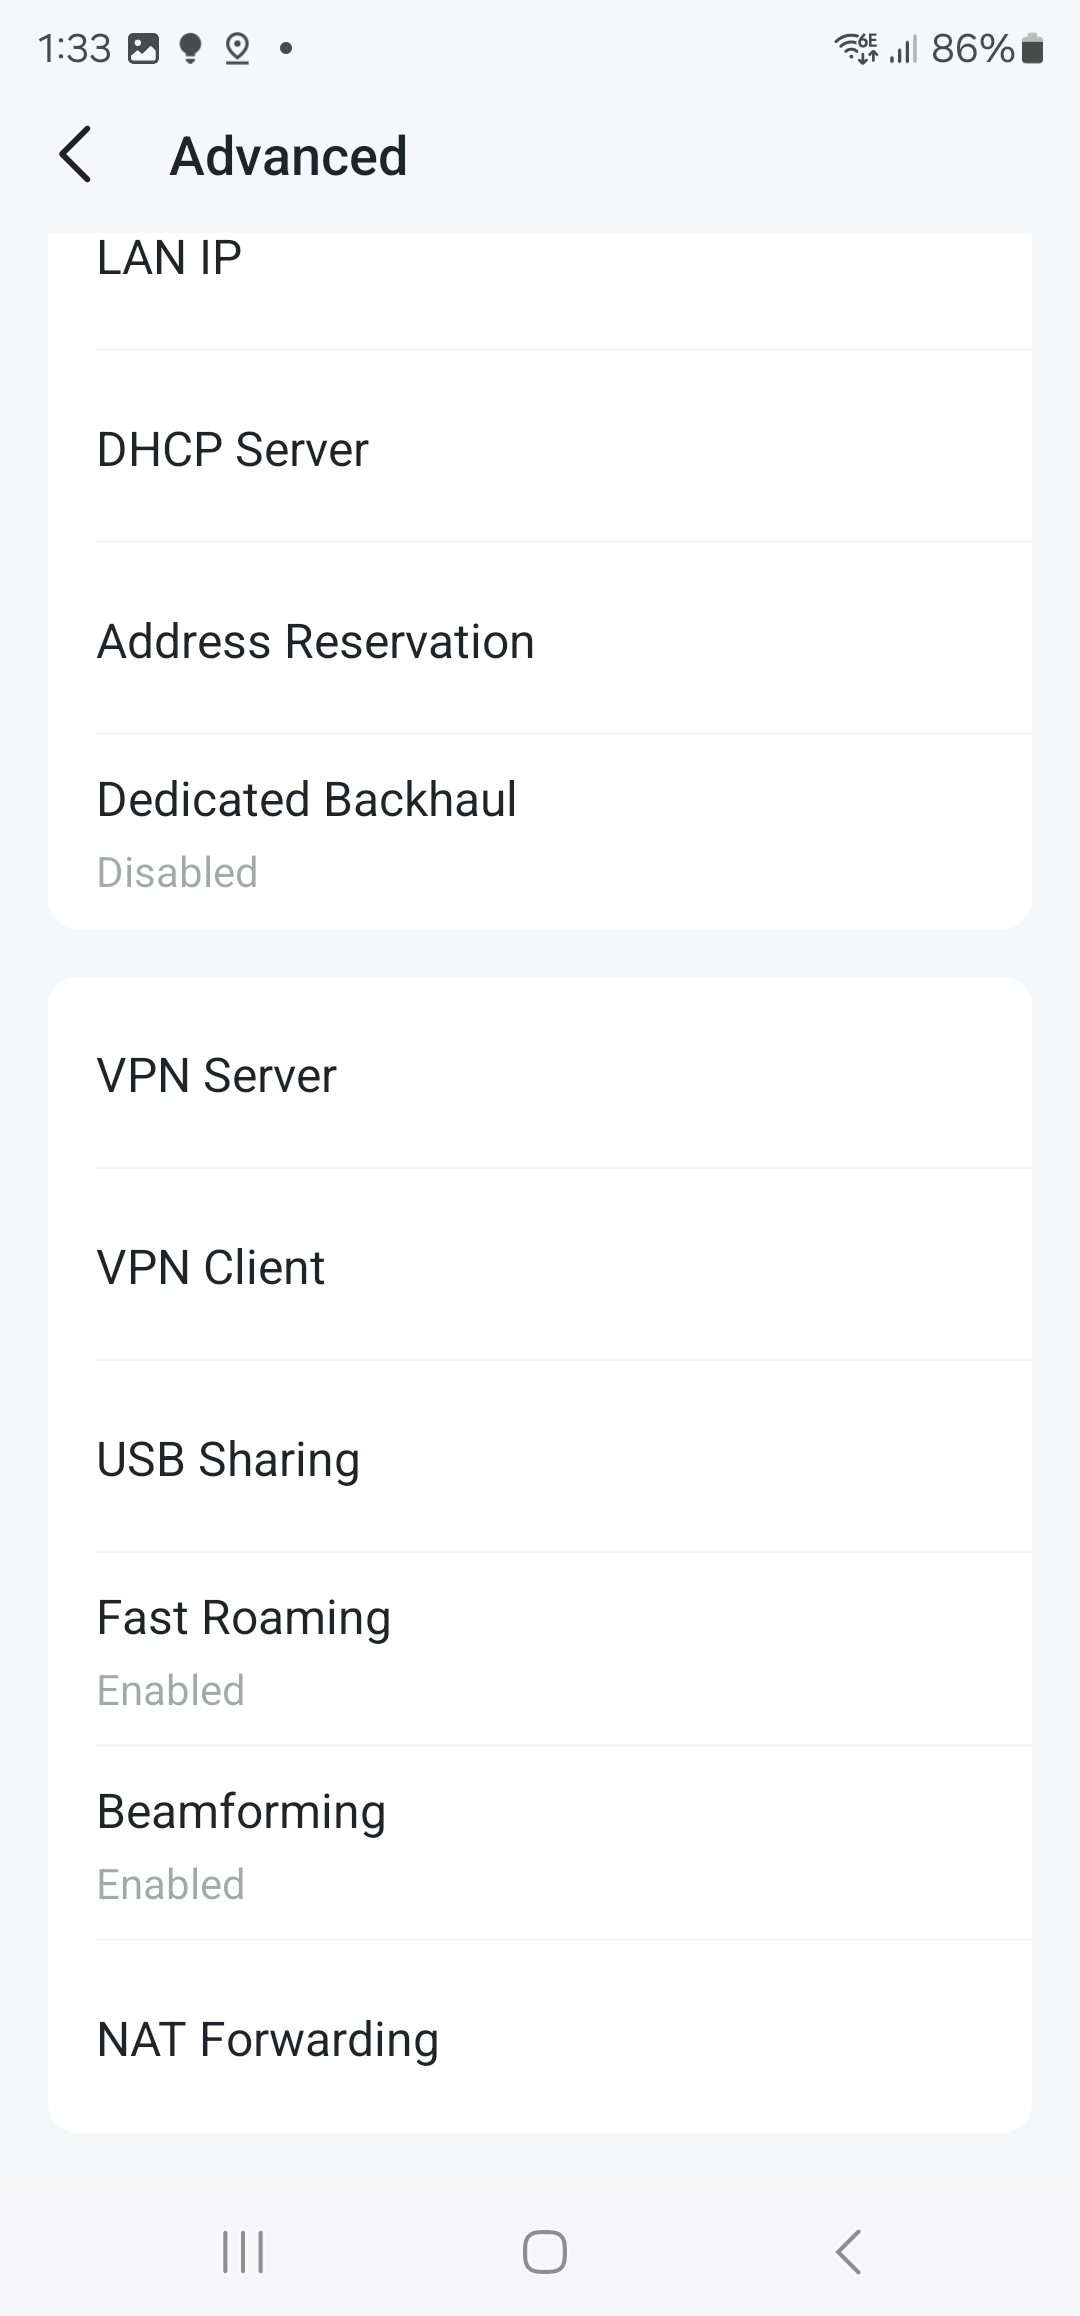1080x2316 pixels.
Task: Tap the system navigation back button
Action: (x=848, y=2252)
